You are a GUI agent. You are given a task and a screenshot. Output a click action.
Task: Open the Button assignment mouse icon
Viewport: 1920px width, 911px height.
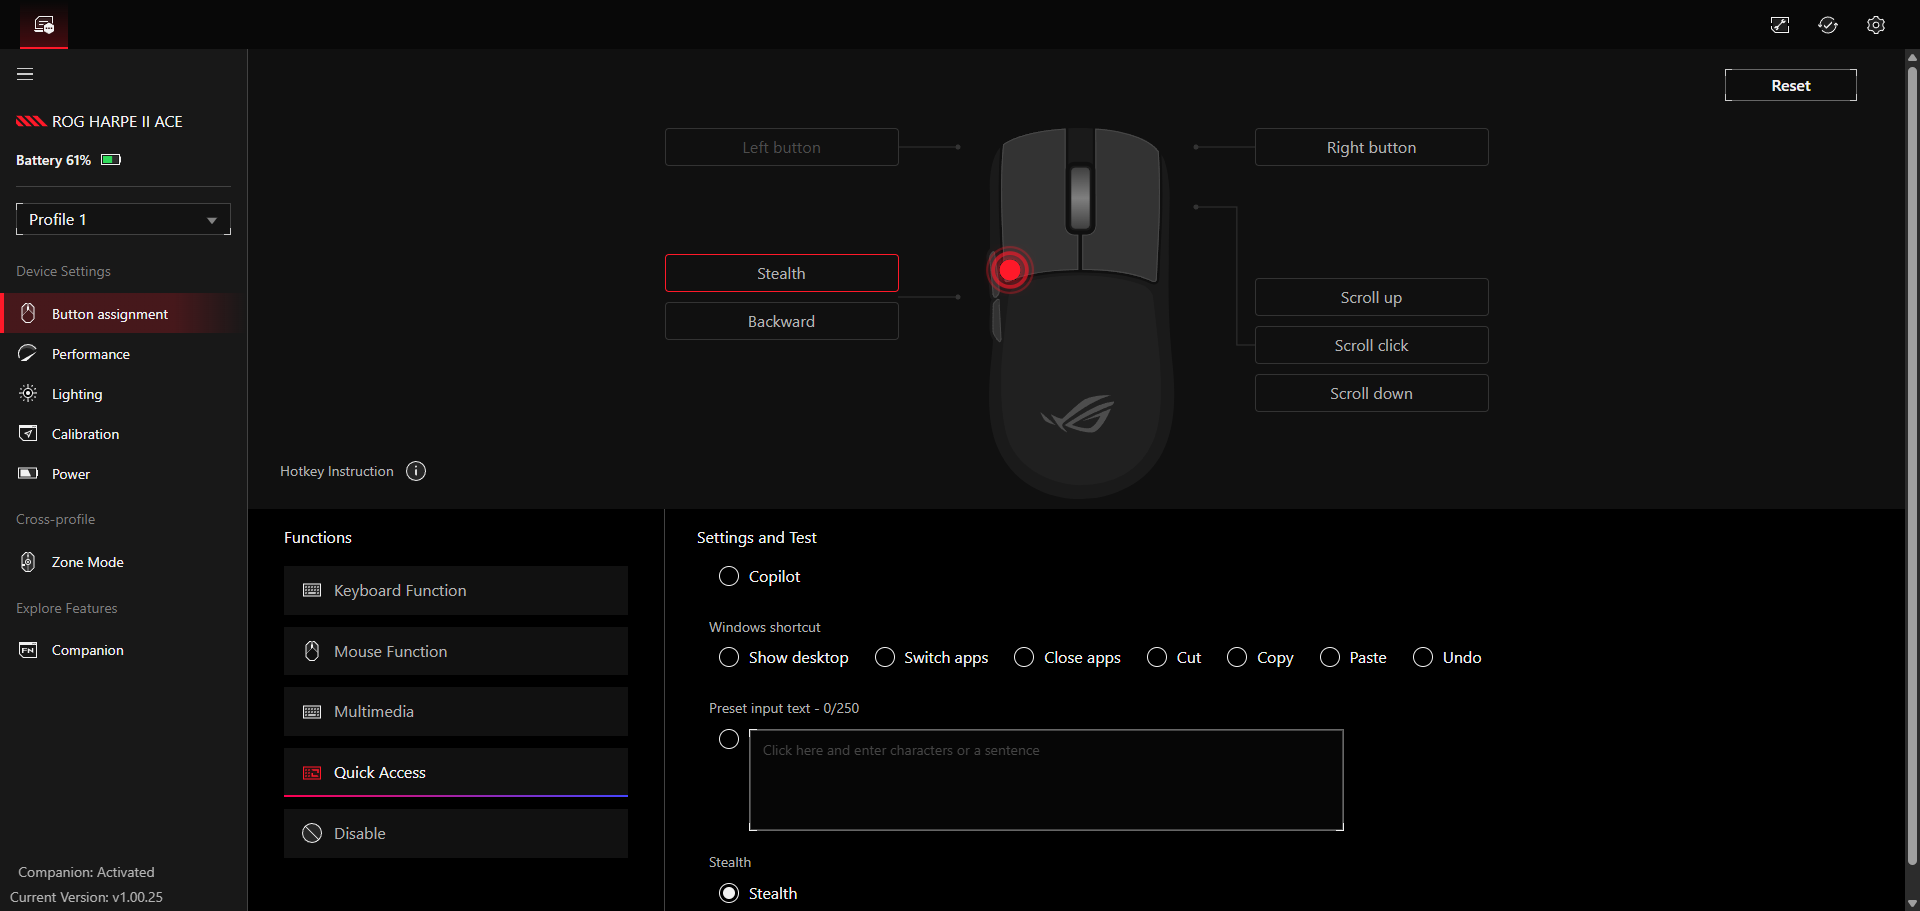(x=28, y=313)
